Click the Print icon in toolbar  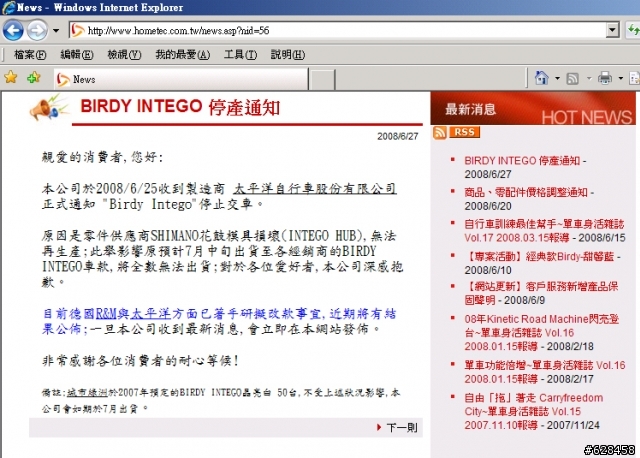tap(605, 78)
